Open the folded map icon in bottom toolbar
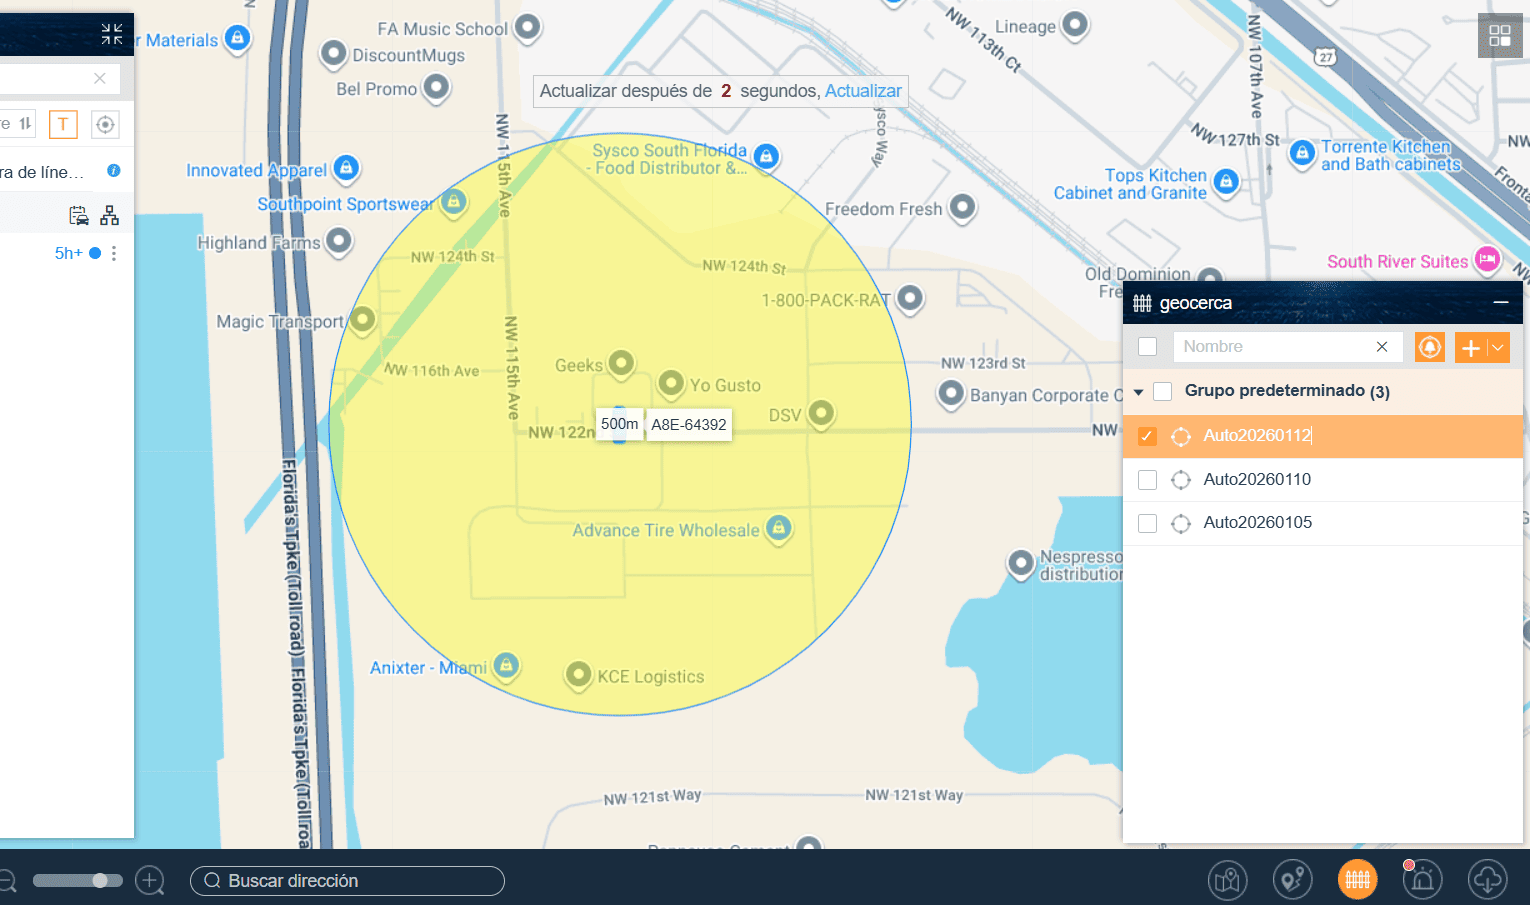The width and height of the screenshot is (1530, 905). pyautogui.click(x=1228, y=880)
